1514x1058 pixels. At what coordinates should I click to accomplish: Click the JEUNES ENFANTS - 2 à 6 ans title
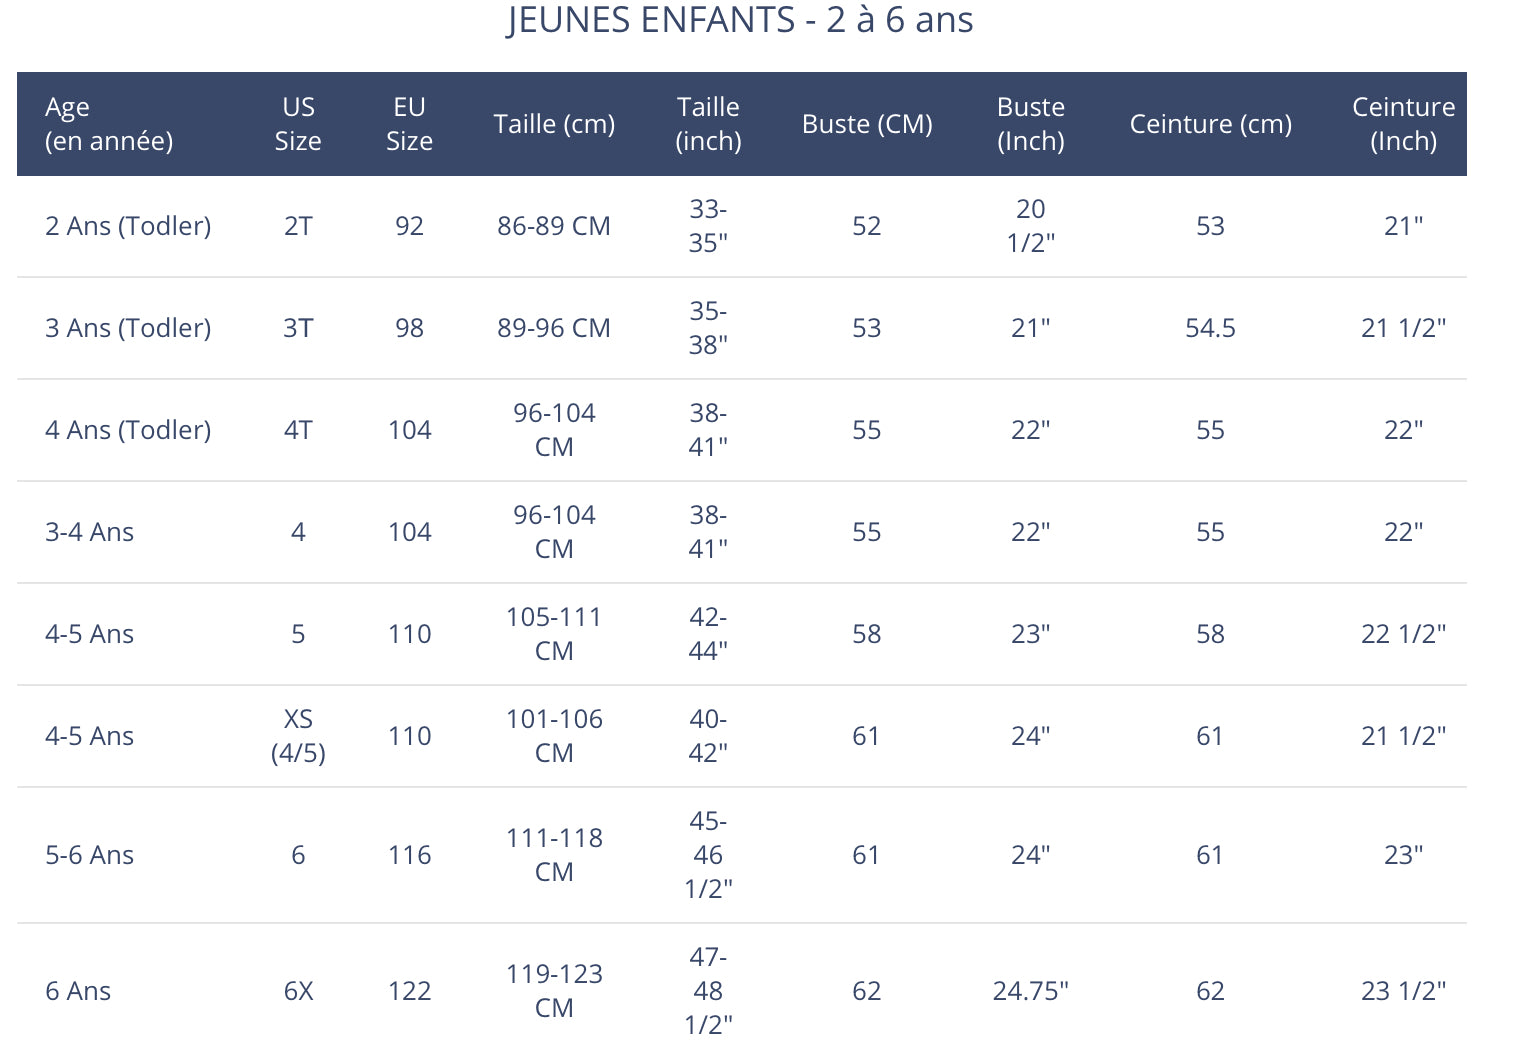pyautogui.click(x=740, y=20)
